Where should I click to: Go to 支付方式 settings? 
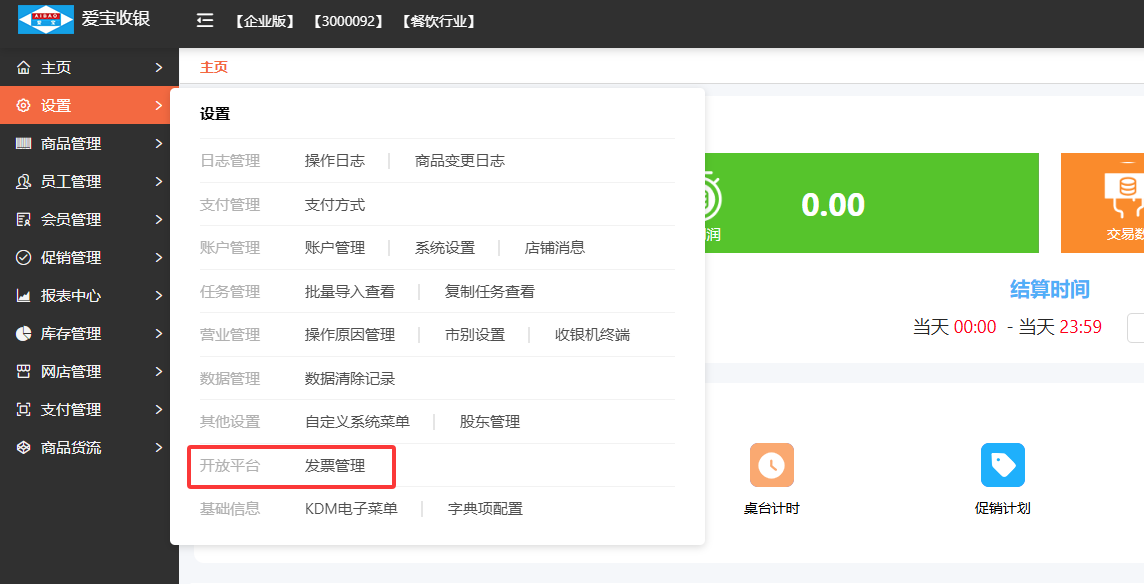pyautogui.click(x=335, y=205)
